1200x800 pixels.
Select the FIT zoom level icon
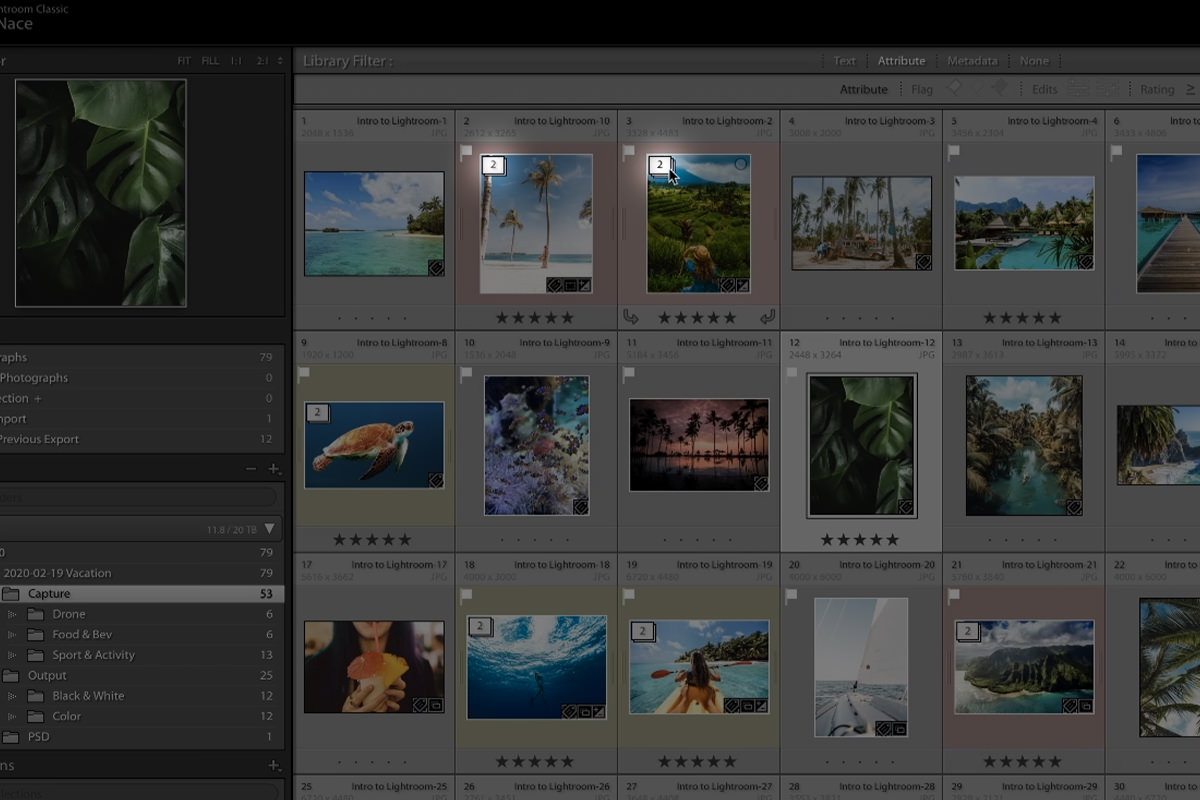pos(184,60)
